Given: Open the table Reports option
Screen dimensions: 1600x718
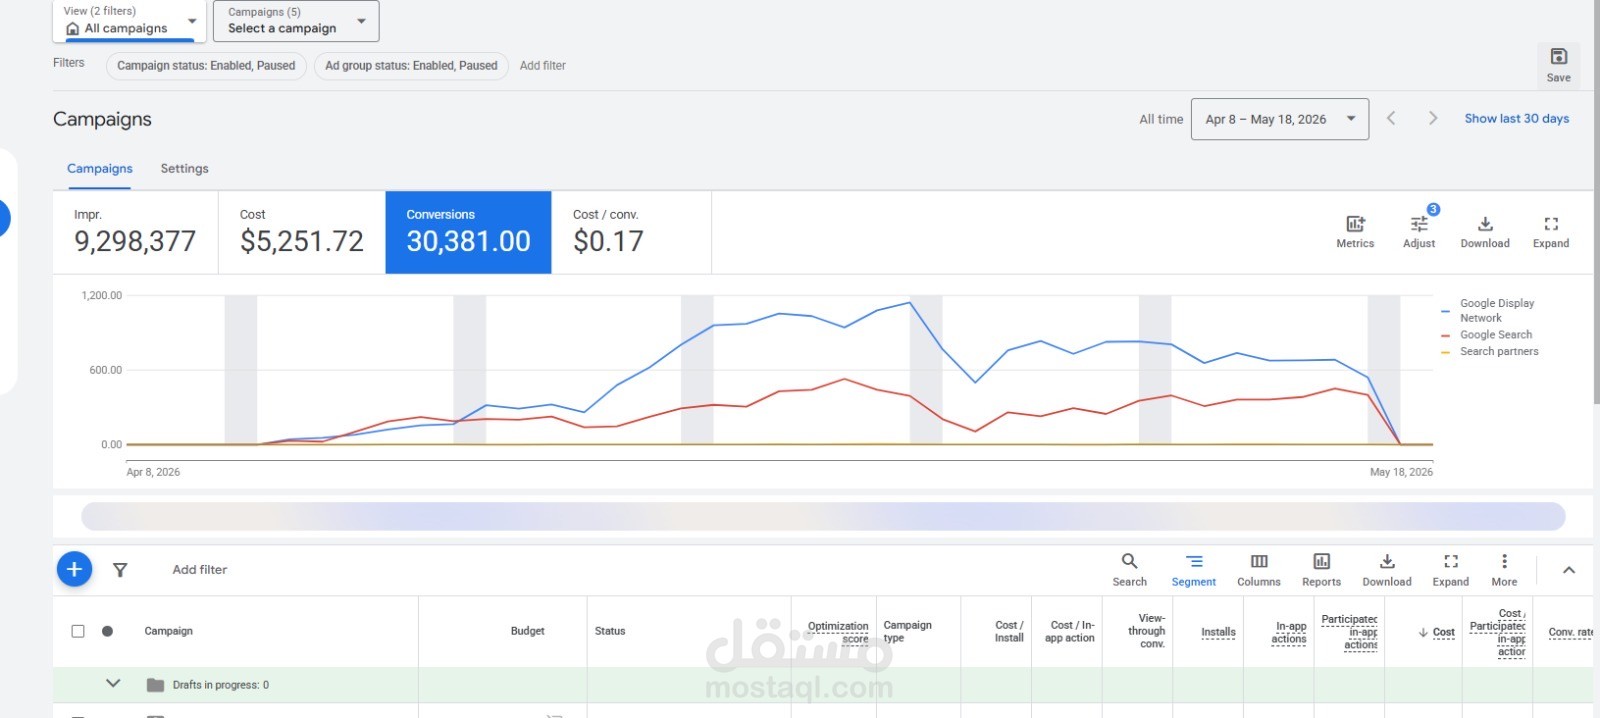Looking at the screenshot, I should 1321,570.
